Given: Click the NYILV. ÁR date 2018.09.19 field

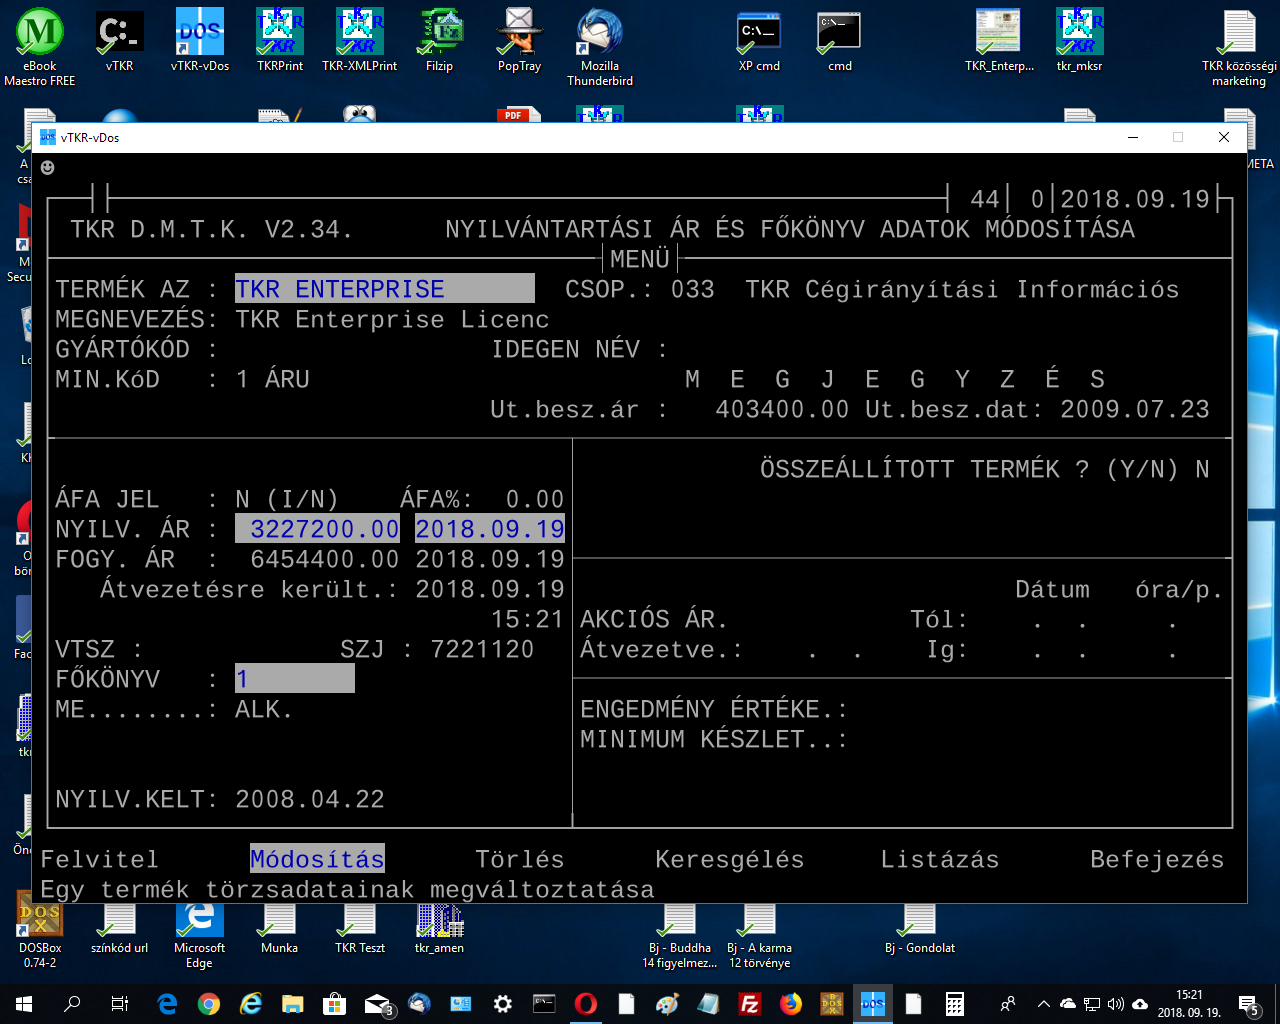Looking at the screenshot, I should click(x=490, y=529).
